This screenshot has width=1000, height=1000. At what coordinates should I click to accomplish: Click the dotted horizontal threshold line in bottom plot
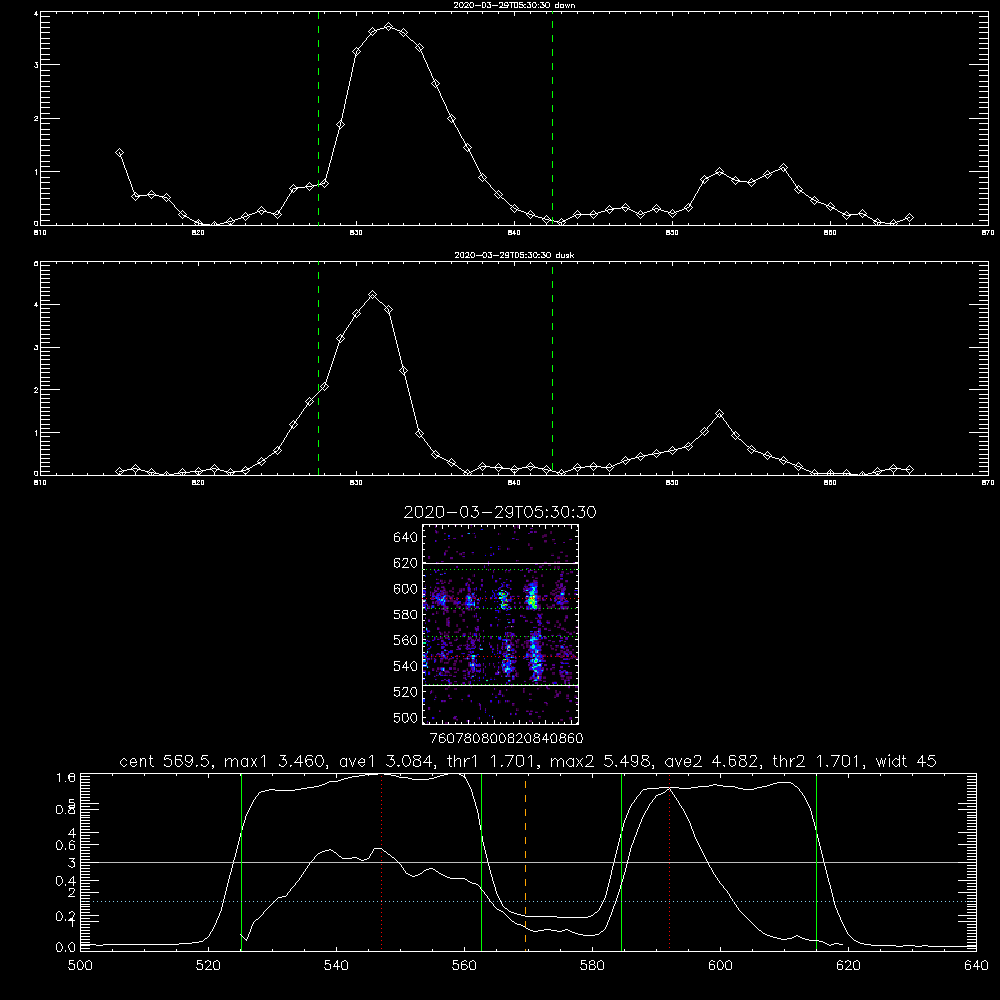click(528, 902)
